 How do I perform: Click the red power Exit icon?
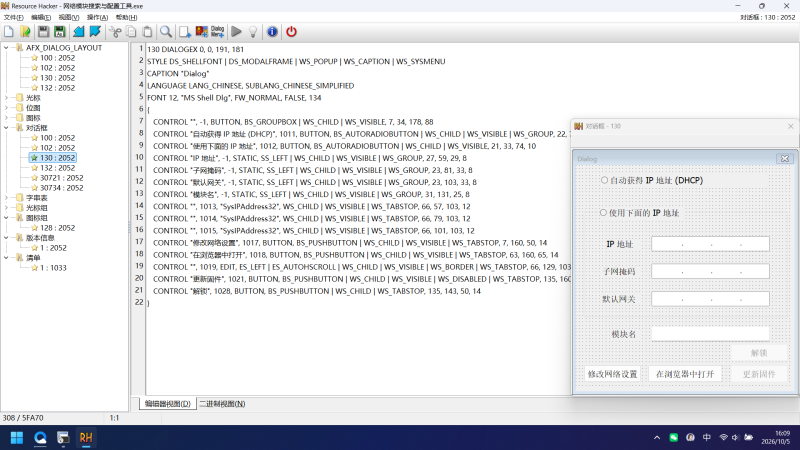click(x=291, y=32)
